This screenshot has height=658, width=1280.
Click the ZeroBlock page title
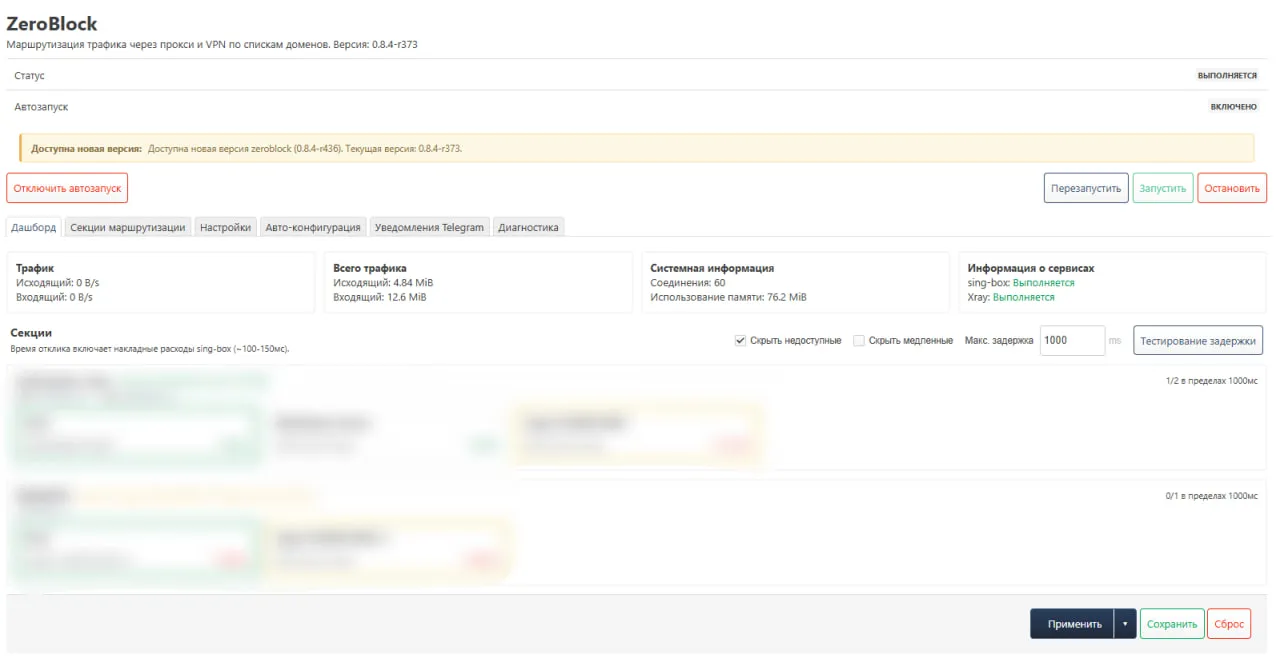coord(52,23)
